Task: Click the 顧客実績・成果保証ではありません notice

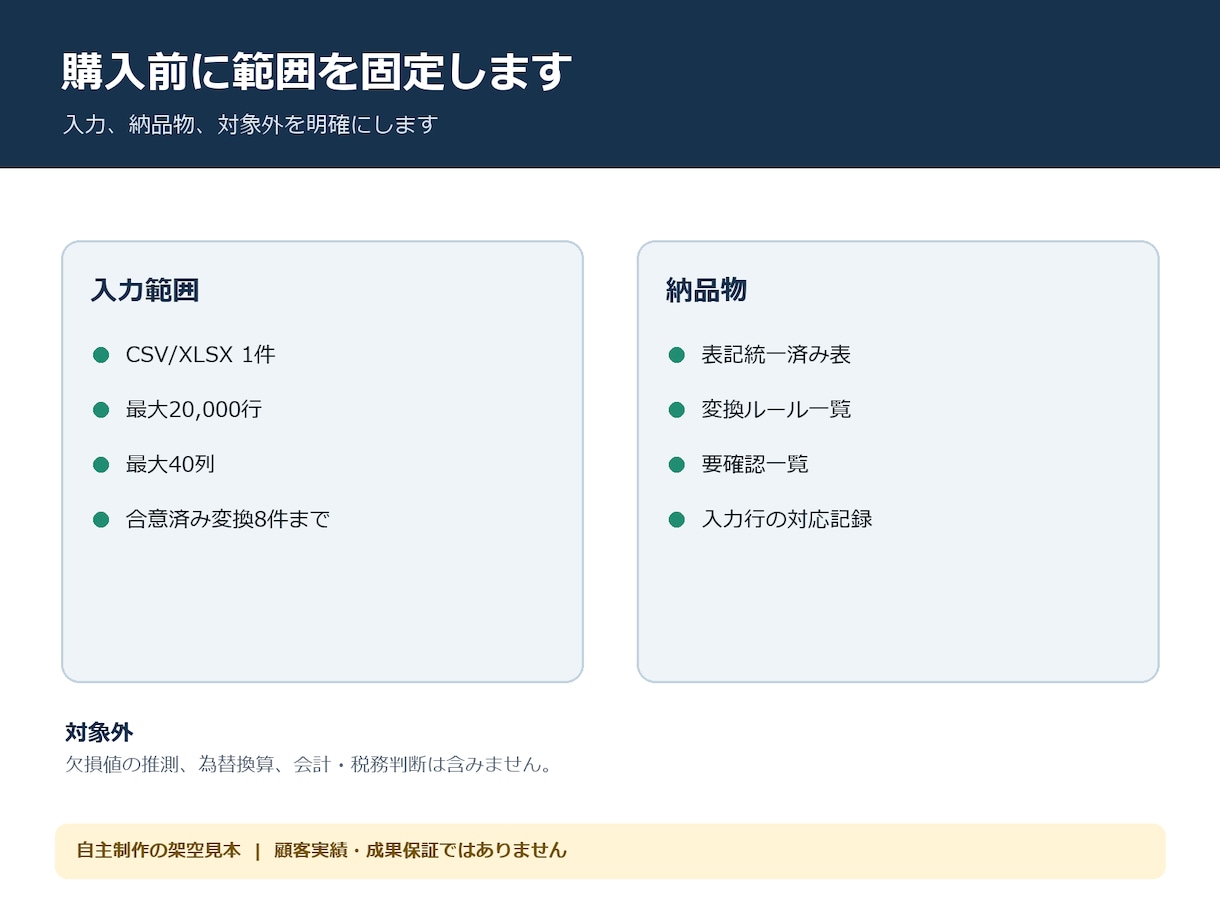Action: (x=421, y=851)
